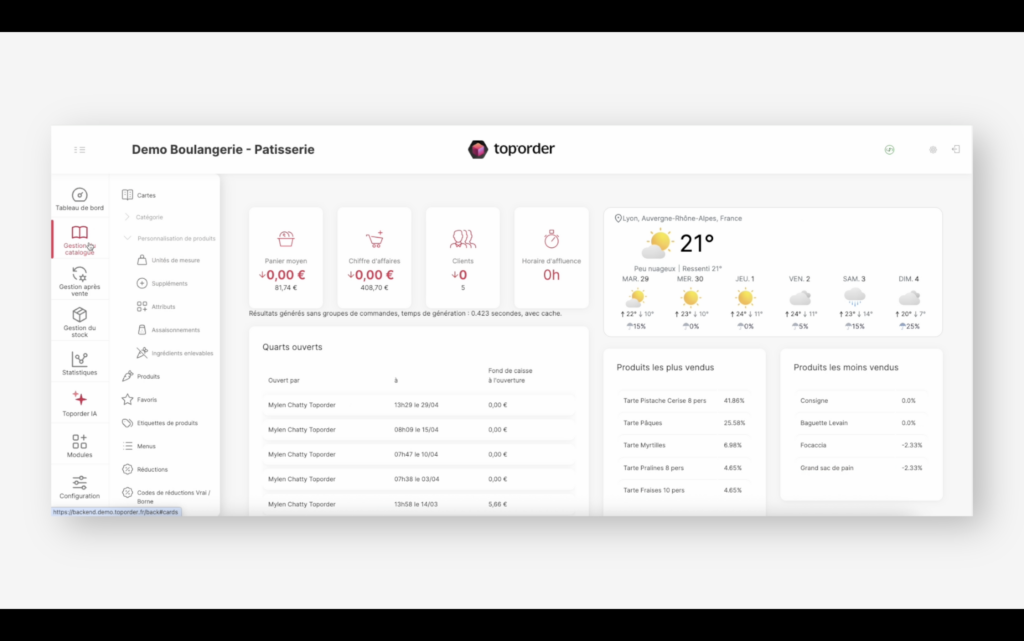Open Gestion du stock box icon
Image resolution: width=1024 pixels, height=641 pixels.
[x=80, y=315]
